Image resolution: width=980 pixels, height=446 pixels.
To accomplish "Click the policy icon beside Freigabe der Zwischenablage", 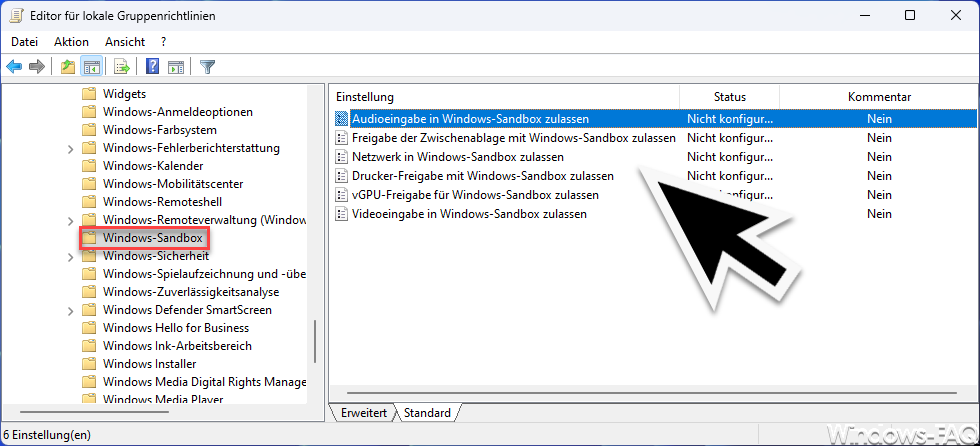I will pos(341,137).
